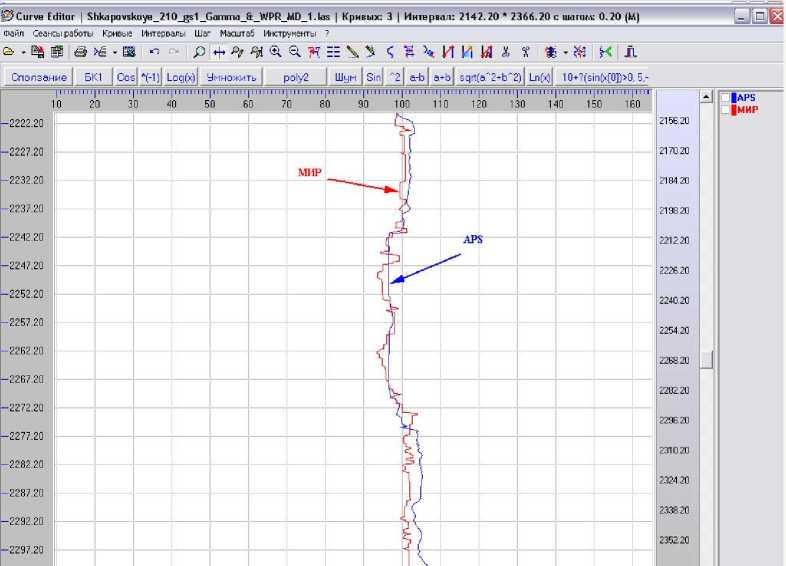Apply the Log(x) function button
The width and height of the screenshot is (786, 566).
click(x=181, y=77)
